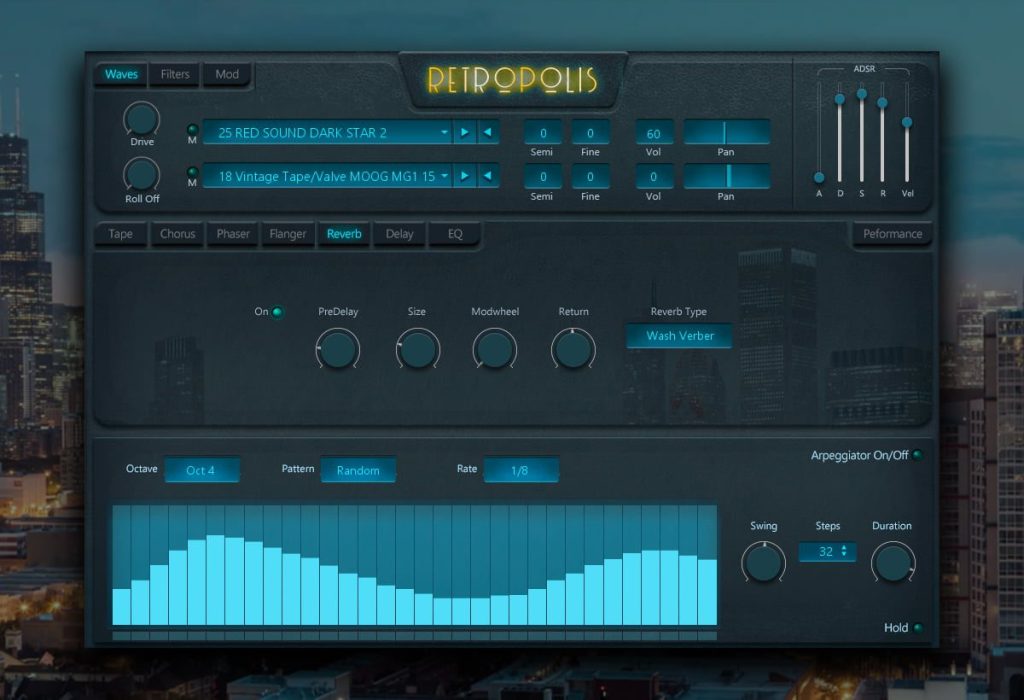Open the Wash Verber reverb type menu
The image size is (1024, 700).
point(679,336)
